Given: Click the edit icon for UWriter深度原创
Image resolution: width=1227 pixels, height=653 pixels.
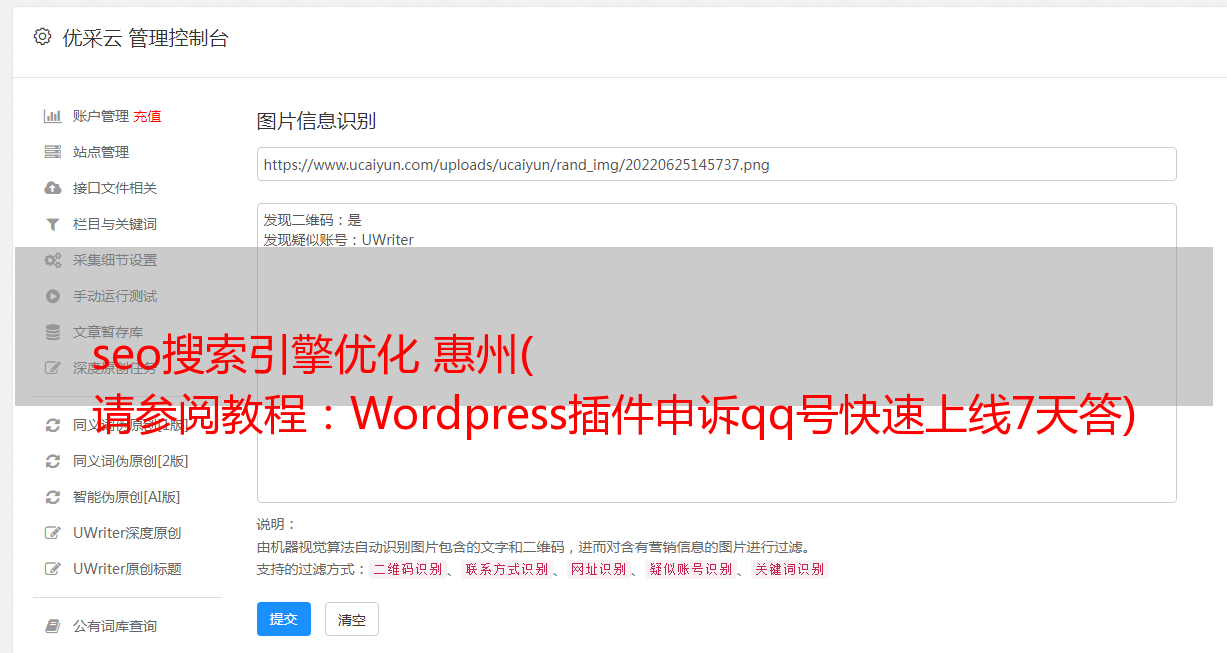Looking at the screenshot, I should (x=53, y=533).
